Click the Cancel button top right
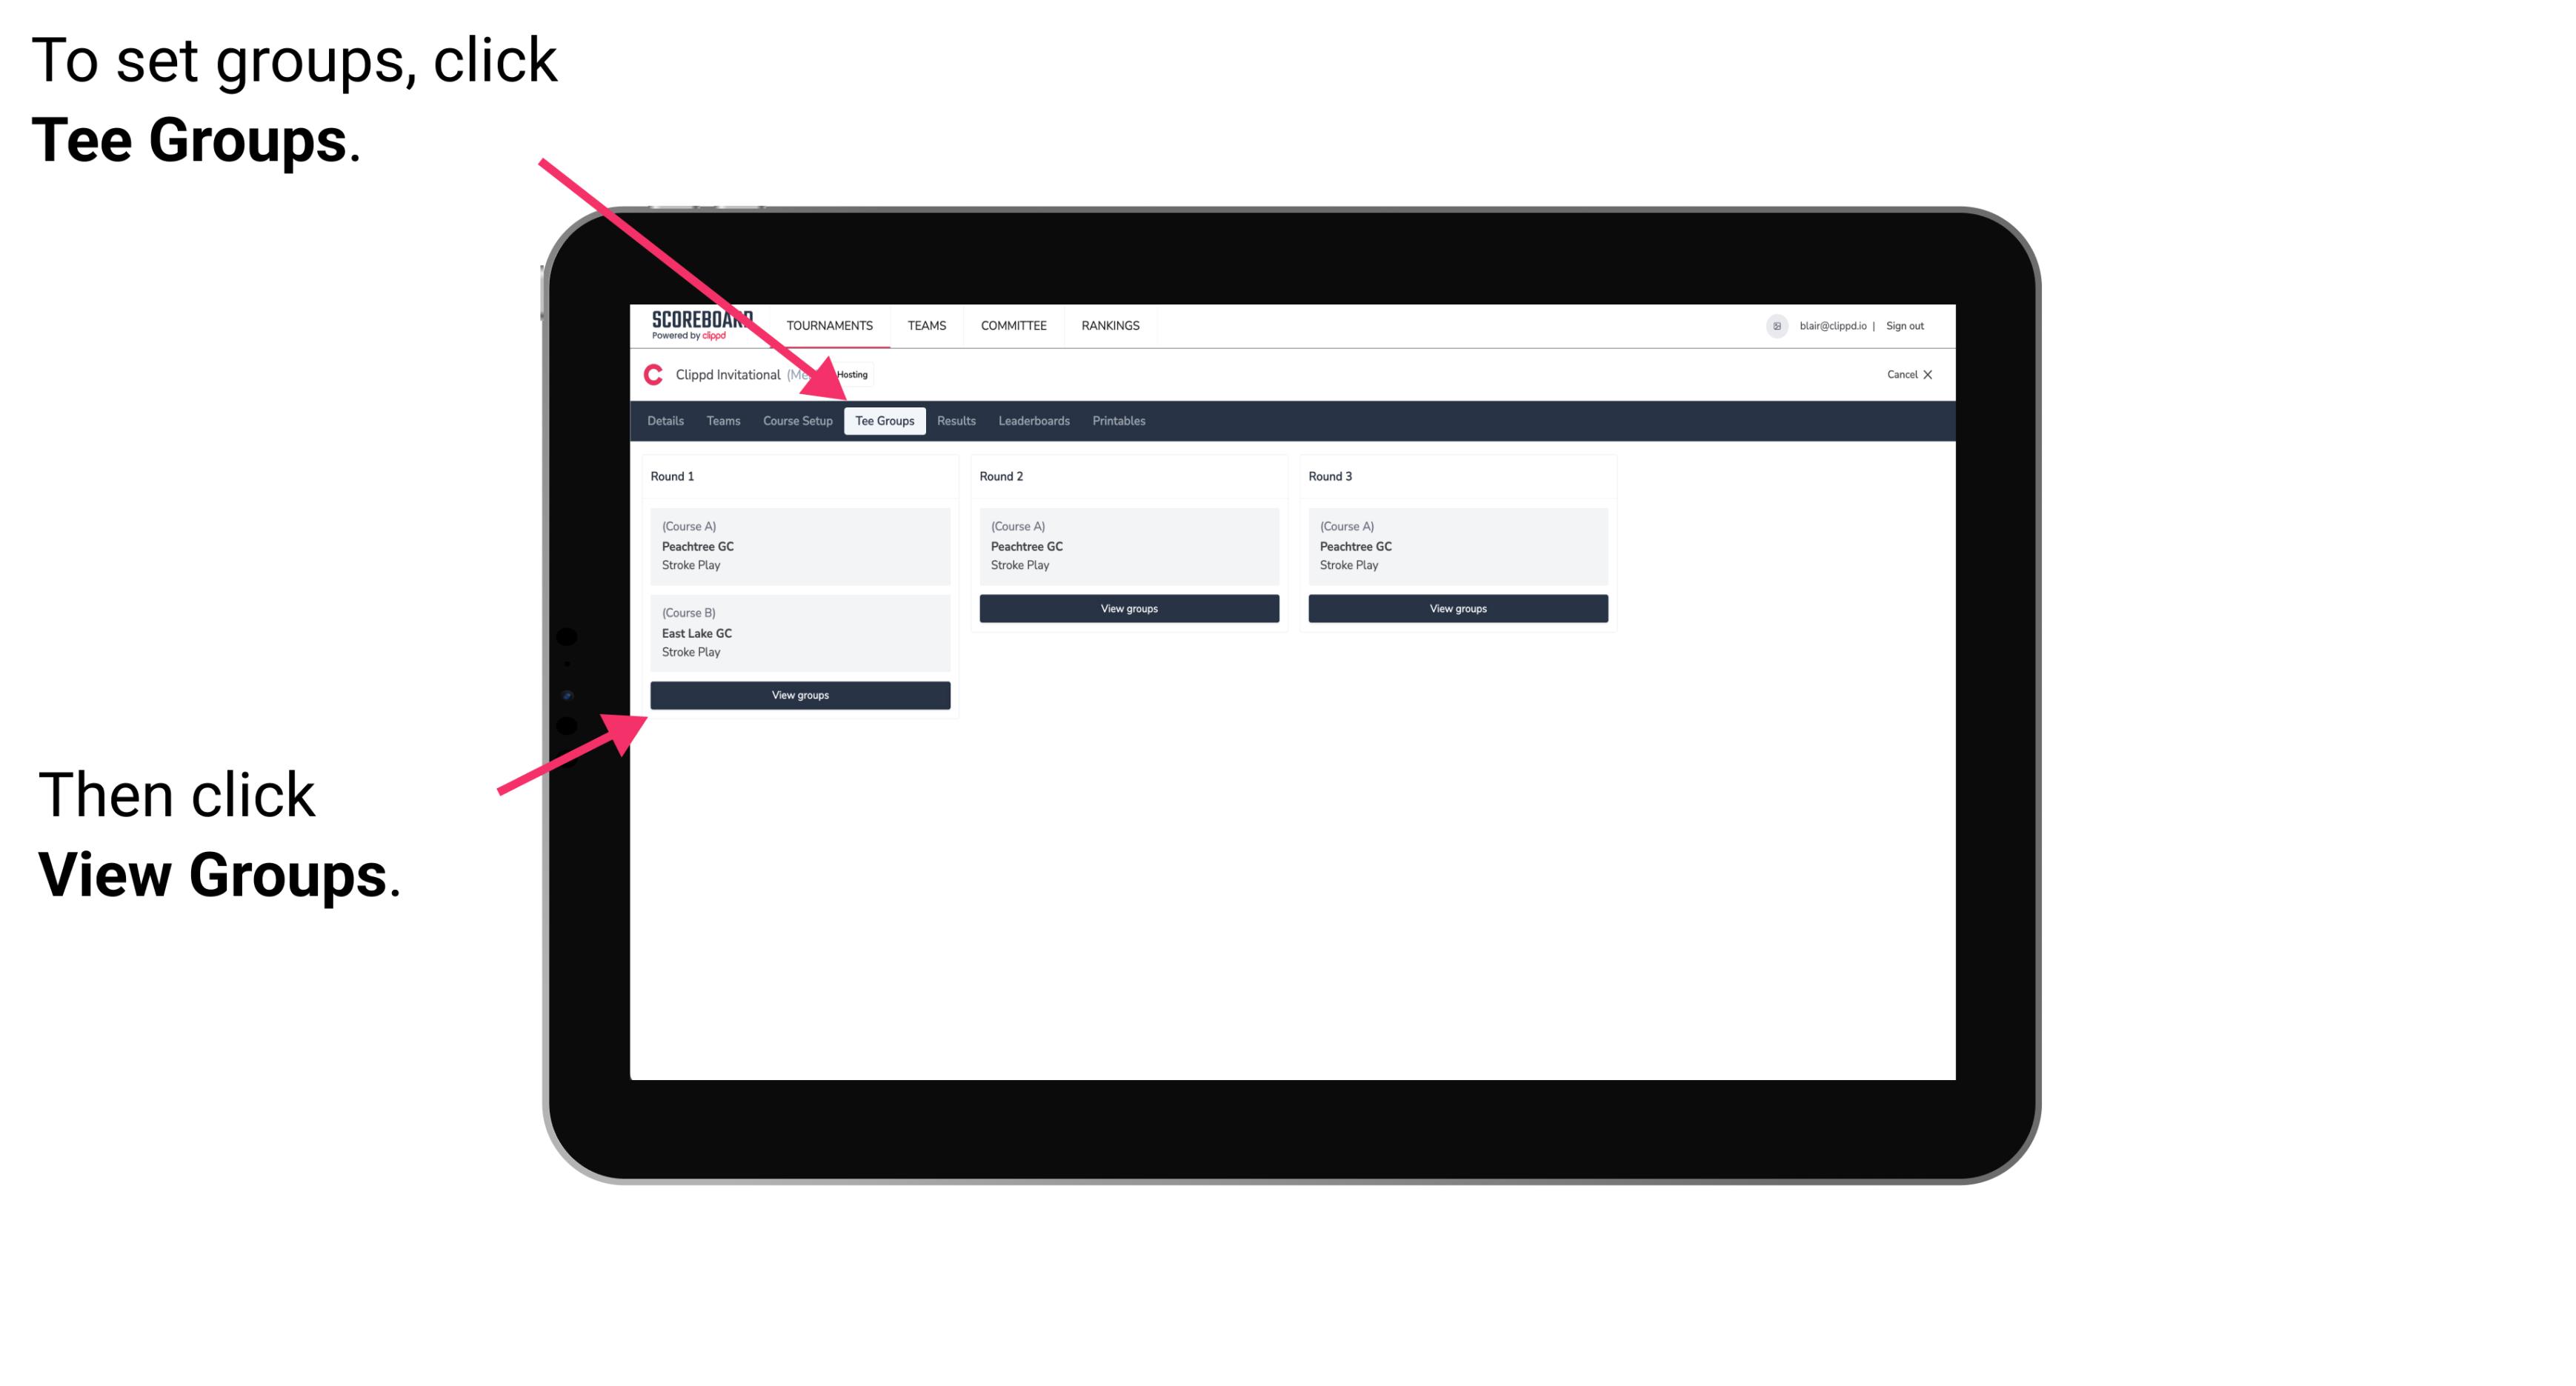This screenshot has width=2576, height=1386. (1907, 374)
